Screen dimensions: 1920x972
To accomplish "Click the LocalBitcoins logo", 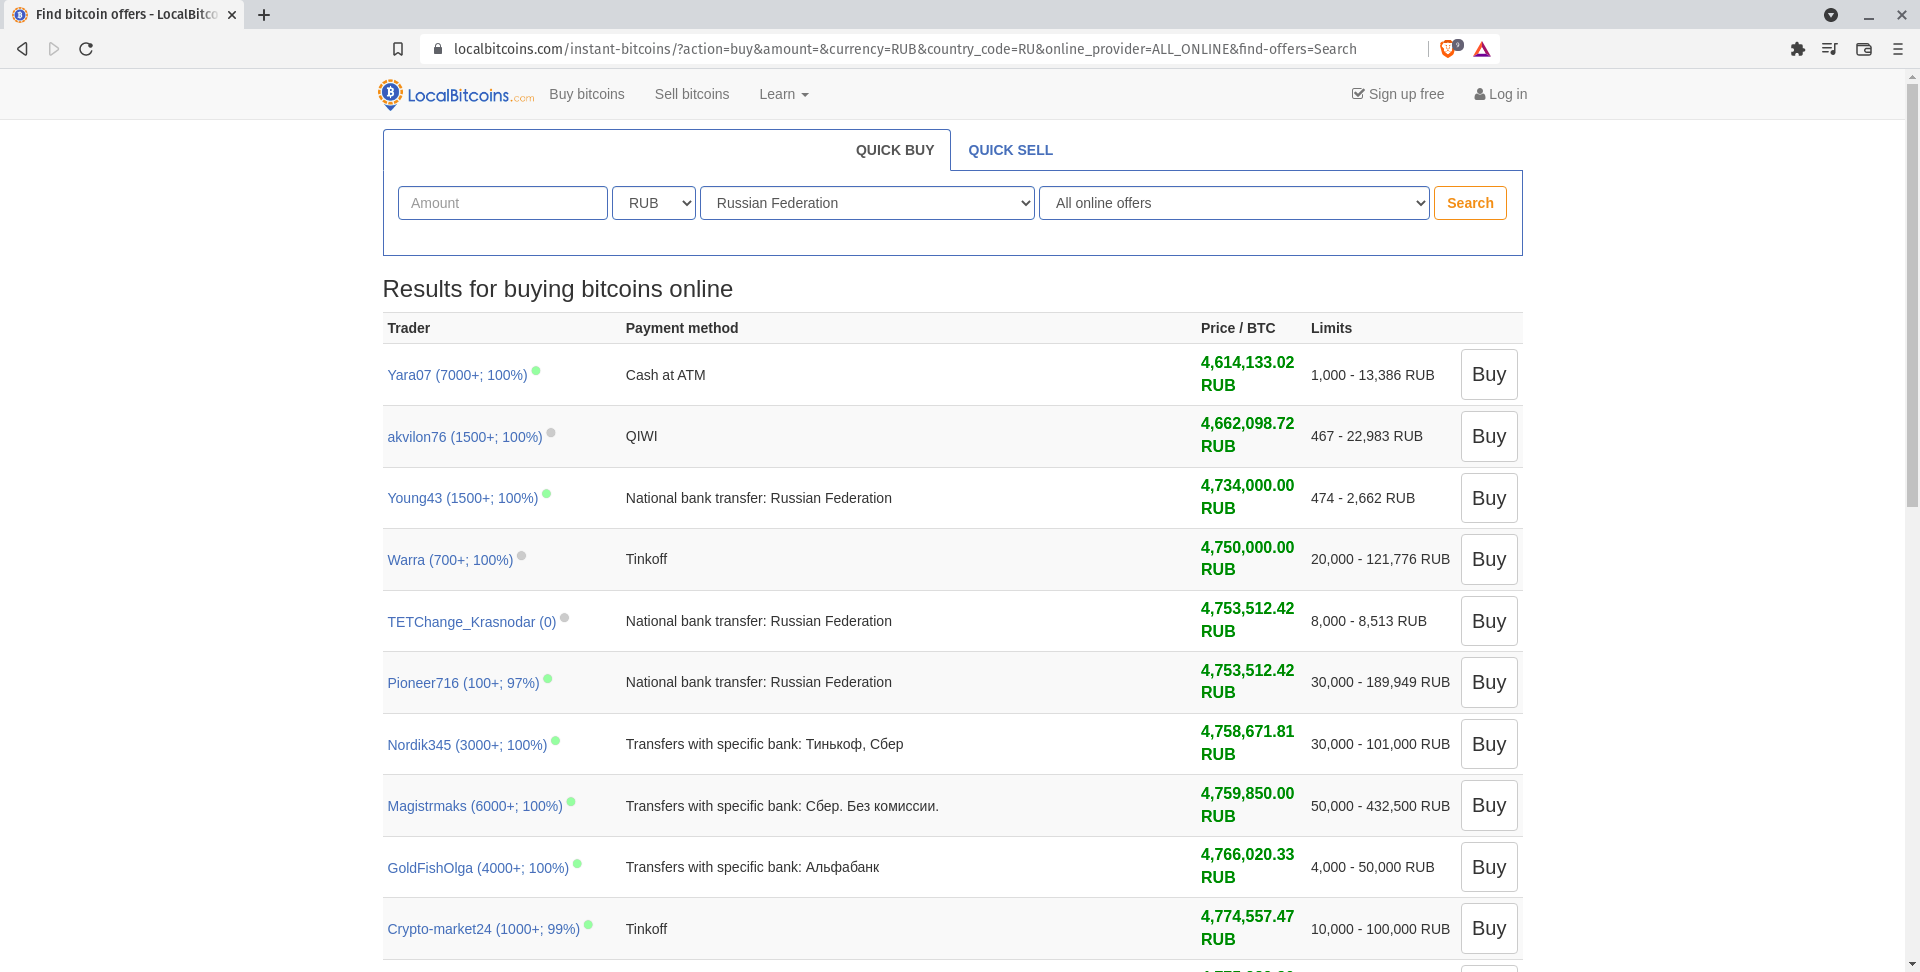I will pos(456,94).
